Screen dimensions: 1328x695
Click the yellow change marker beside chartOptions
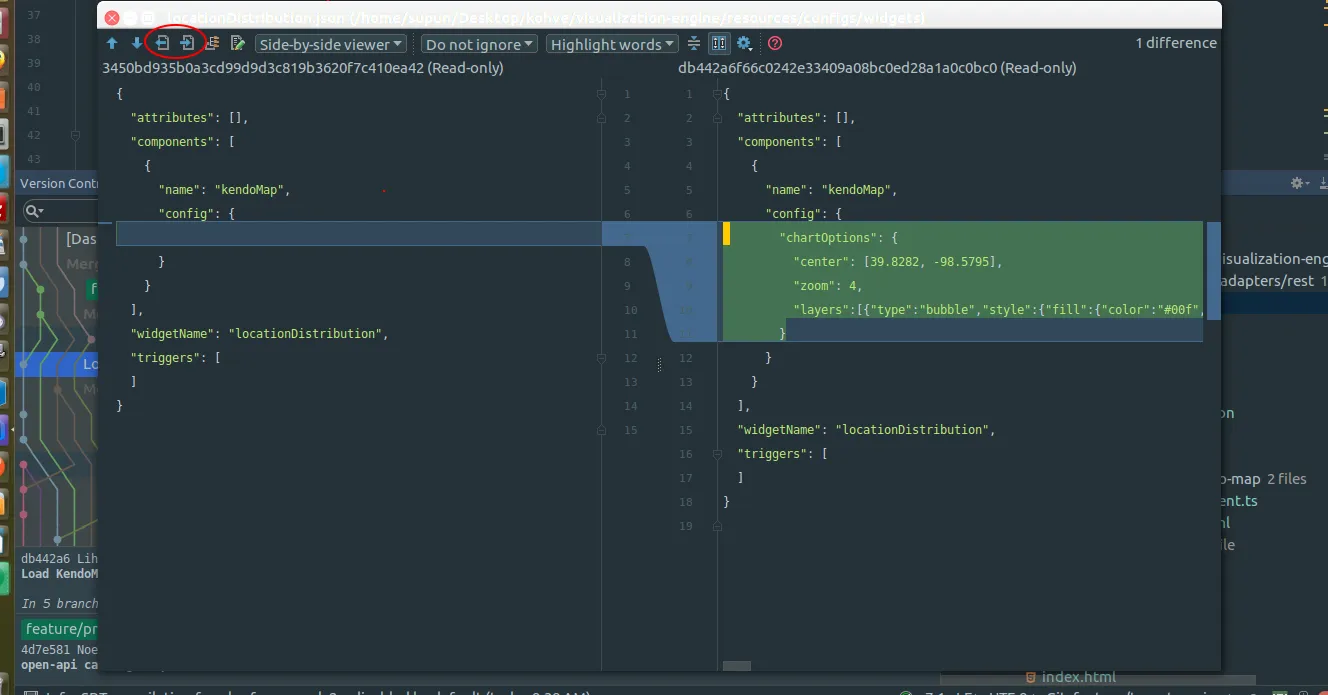point(727,234)
